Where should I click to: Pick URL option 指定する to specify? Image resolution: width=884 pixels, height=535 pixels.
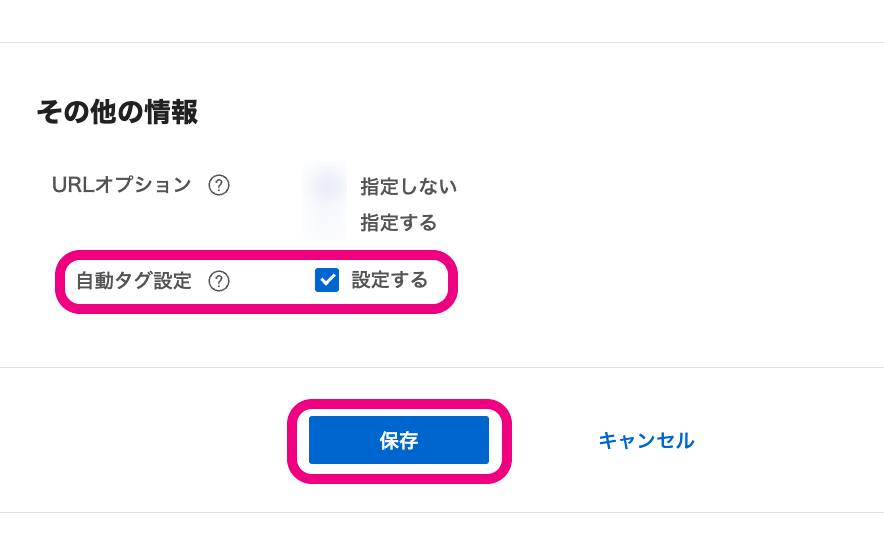pos(325,222)
